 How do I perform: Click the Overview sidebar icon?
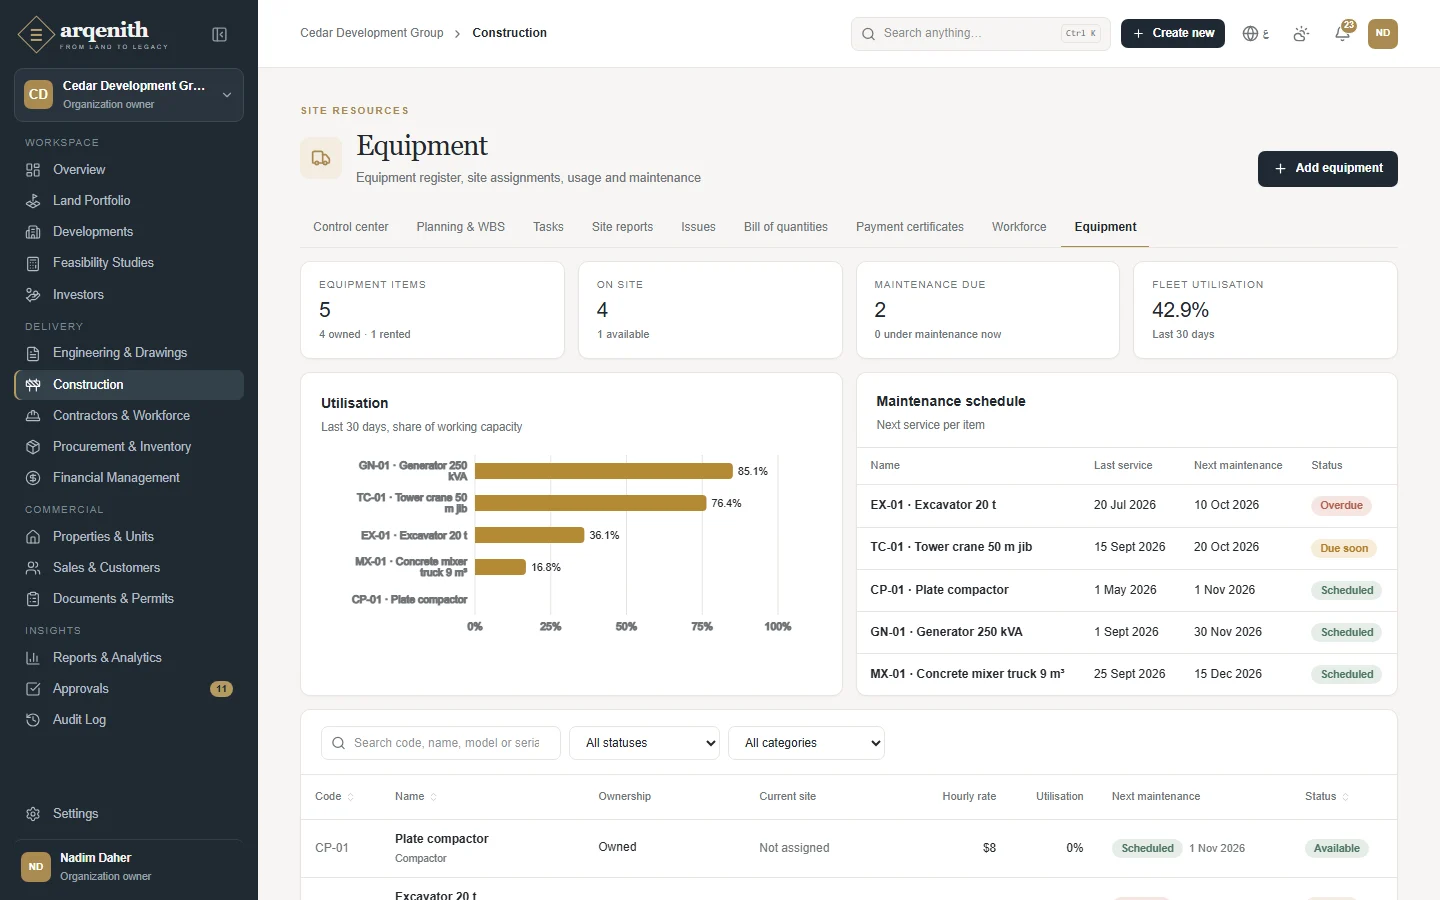click(33, 170)
